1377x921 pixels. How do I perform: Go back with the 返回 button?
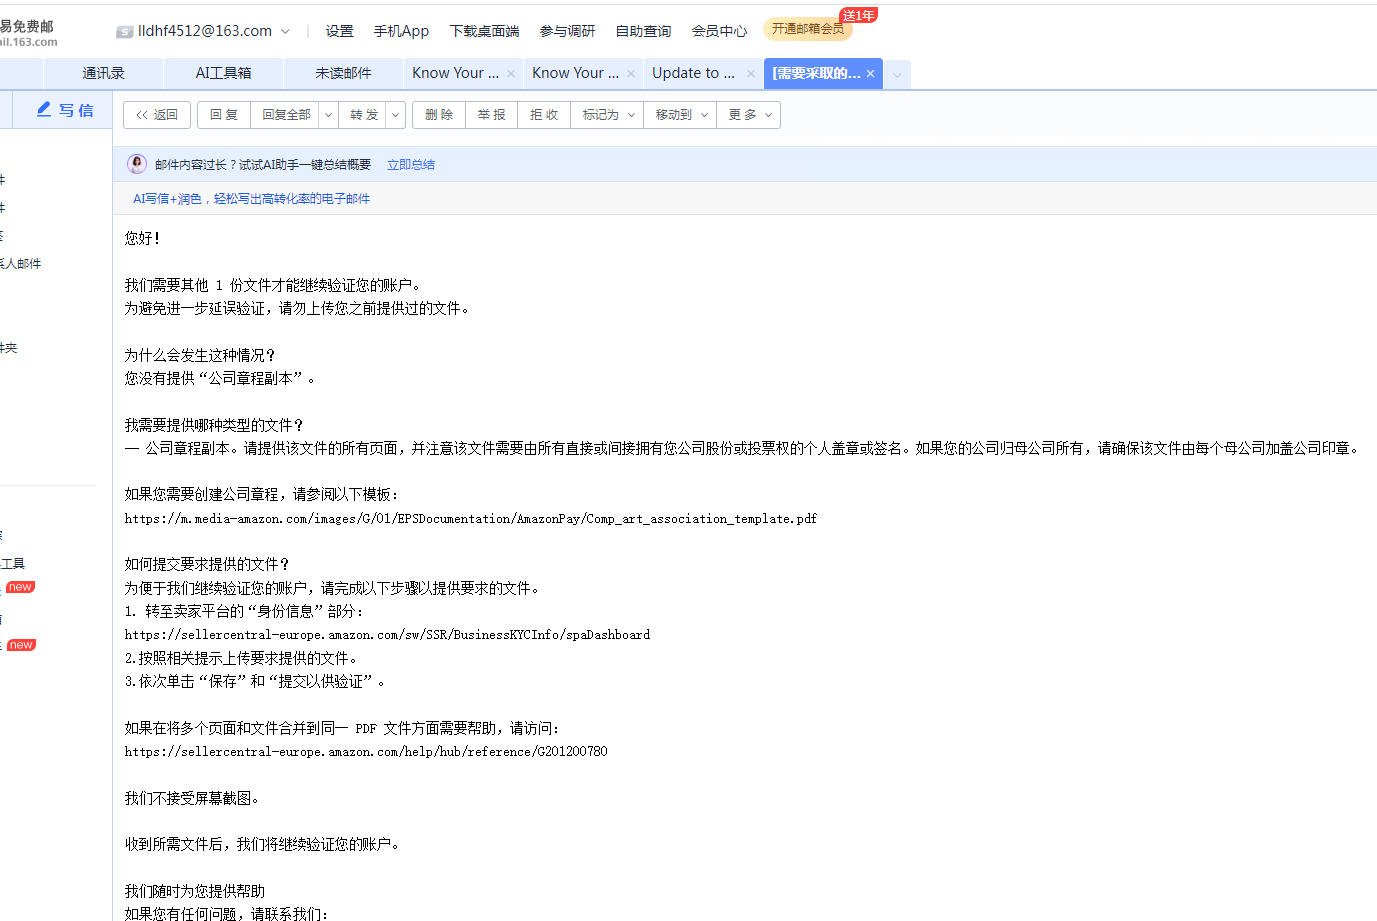[157, 115]
